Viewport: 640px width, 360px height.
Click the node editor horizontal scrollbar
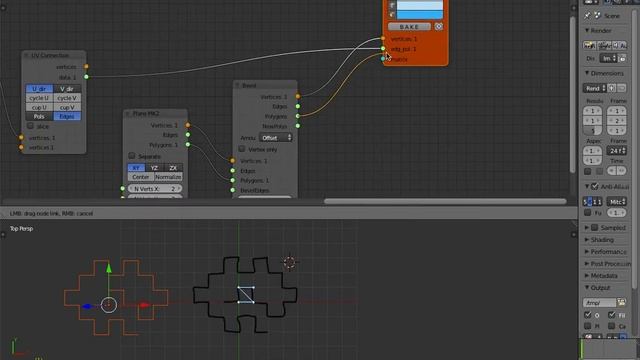point(445,201)
